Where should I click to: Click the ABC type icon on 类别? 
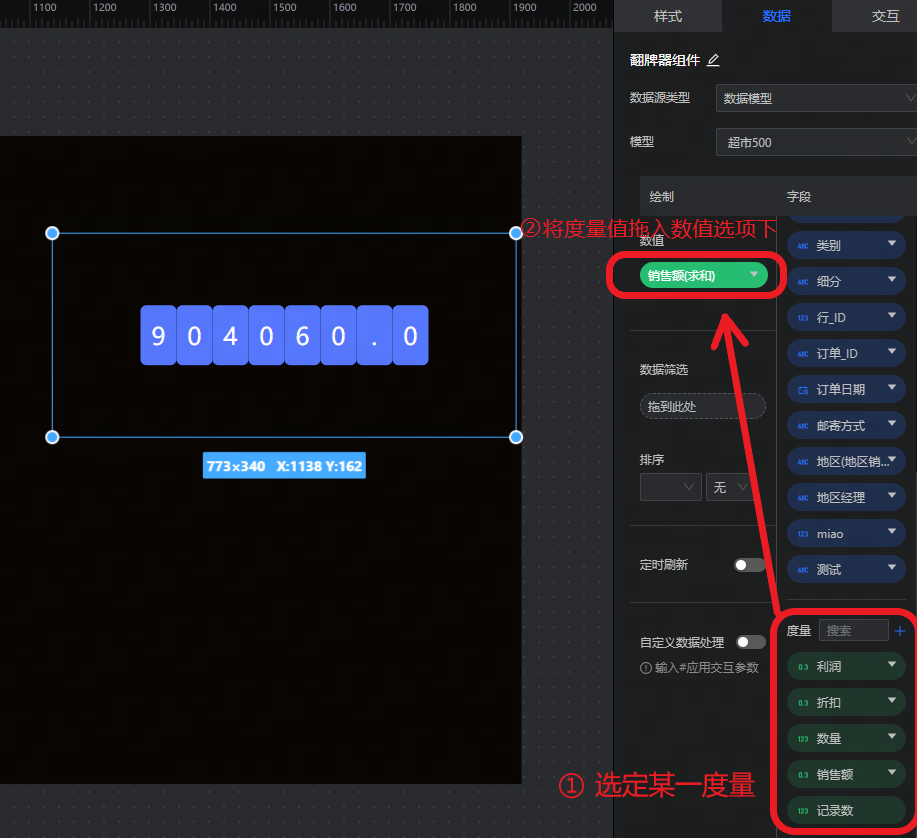(803, 246)
